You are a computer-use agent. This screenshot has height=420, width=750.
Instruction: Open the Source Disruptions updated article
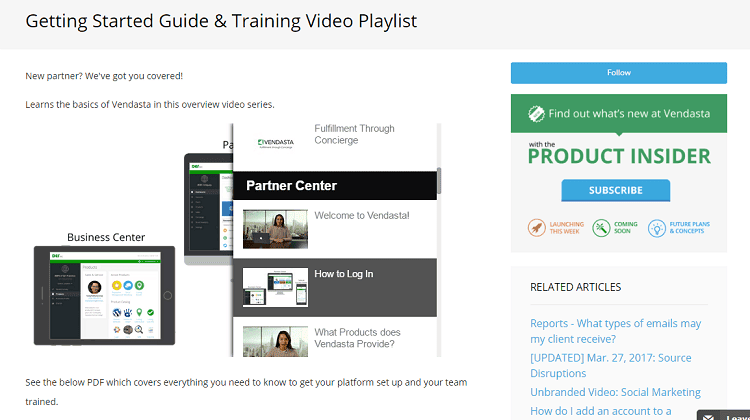(x=610, y=365)
